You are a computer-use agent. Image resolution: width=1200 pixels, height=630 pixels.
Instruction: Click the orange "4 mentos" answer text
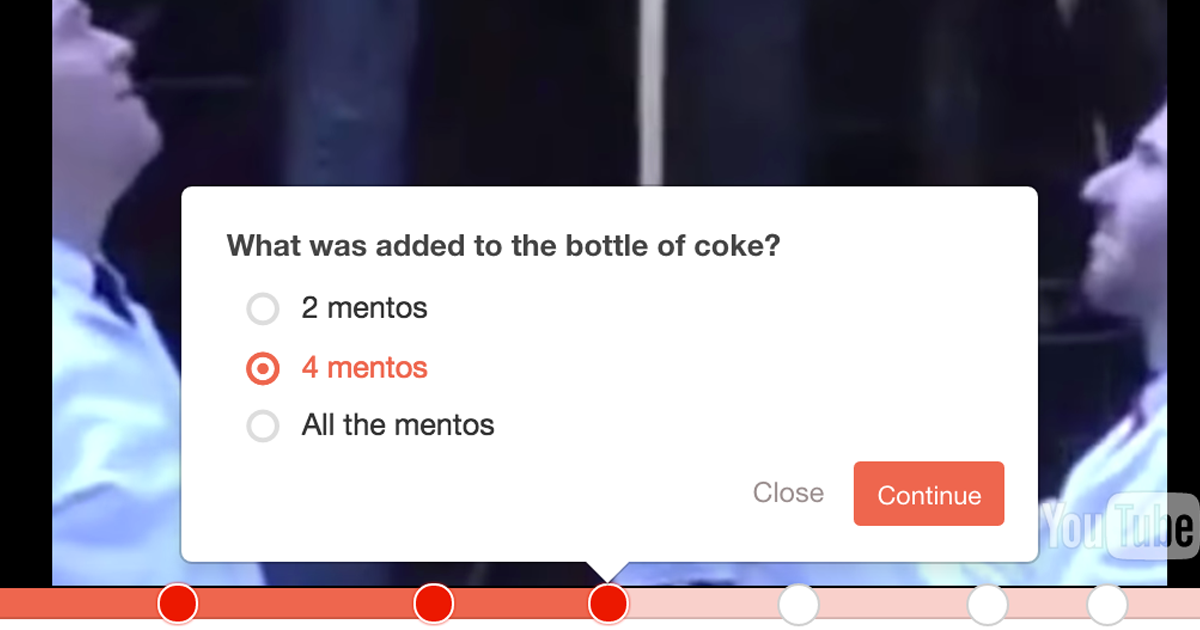(x=364, y=368)
